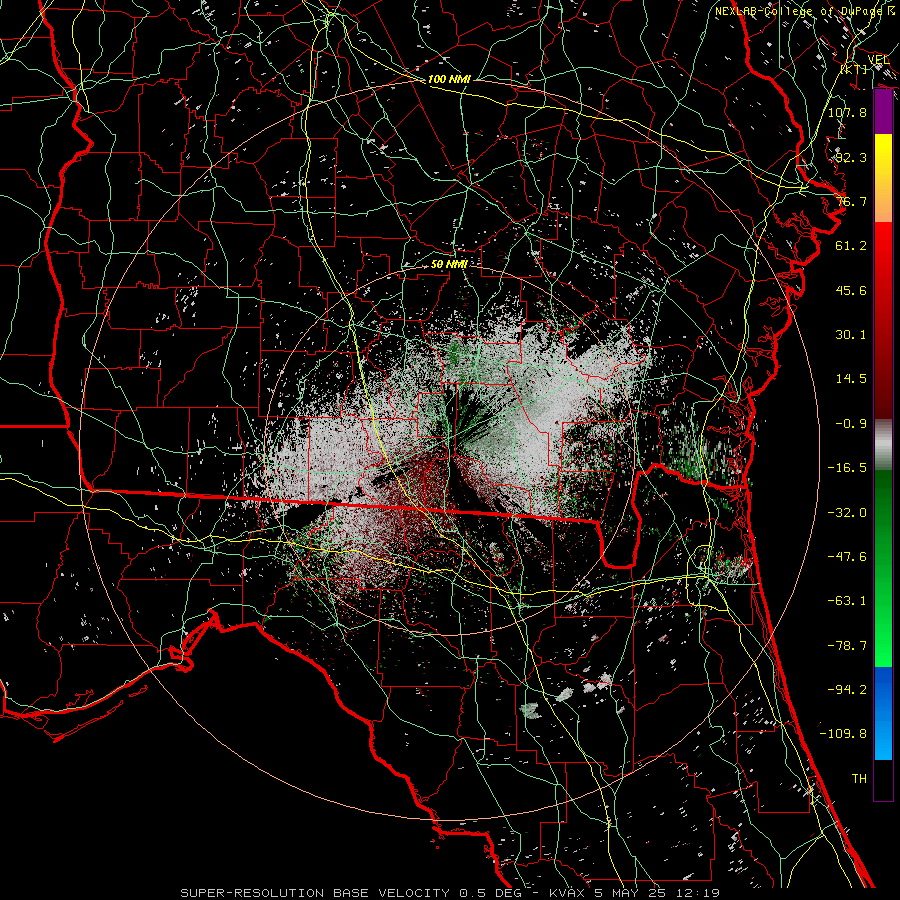Click the "5 MAY 25 12:19" timestamp
The width and height of the screenshot is (900, 900).
[x=657, y=893]
